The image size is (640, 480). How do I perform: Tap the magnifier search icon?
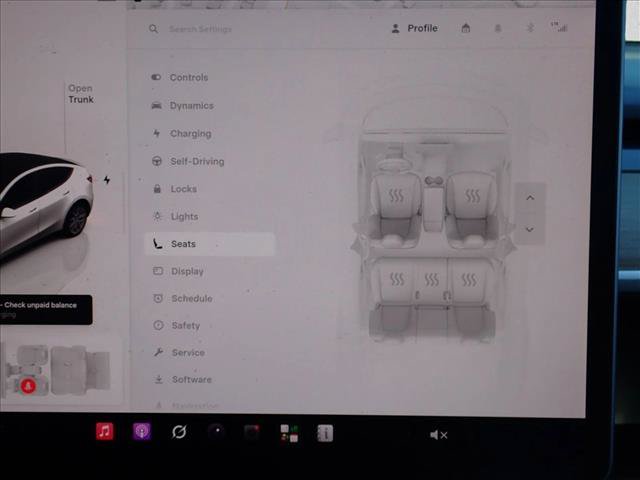pyautogui.click(x=153, y=29)
